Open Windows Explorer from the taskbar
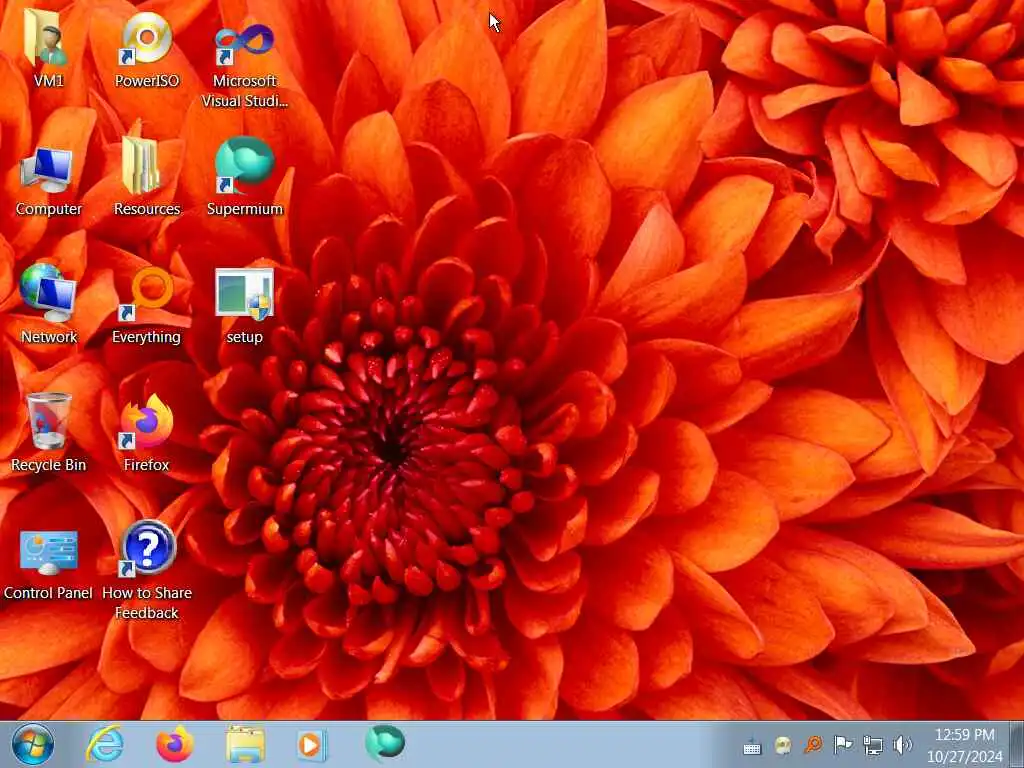 [x=246, y=744]
